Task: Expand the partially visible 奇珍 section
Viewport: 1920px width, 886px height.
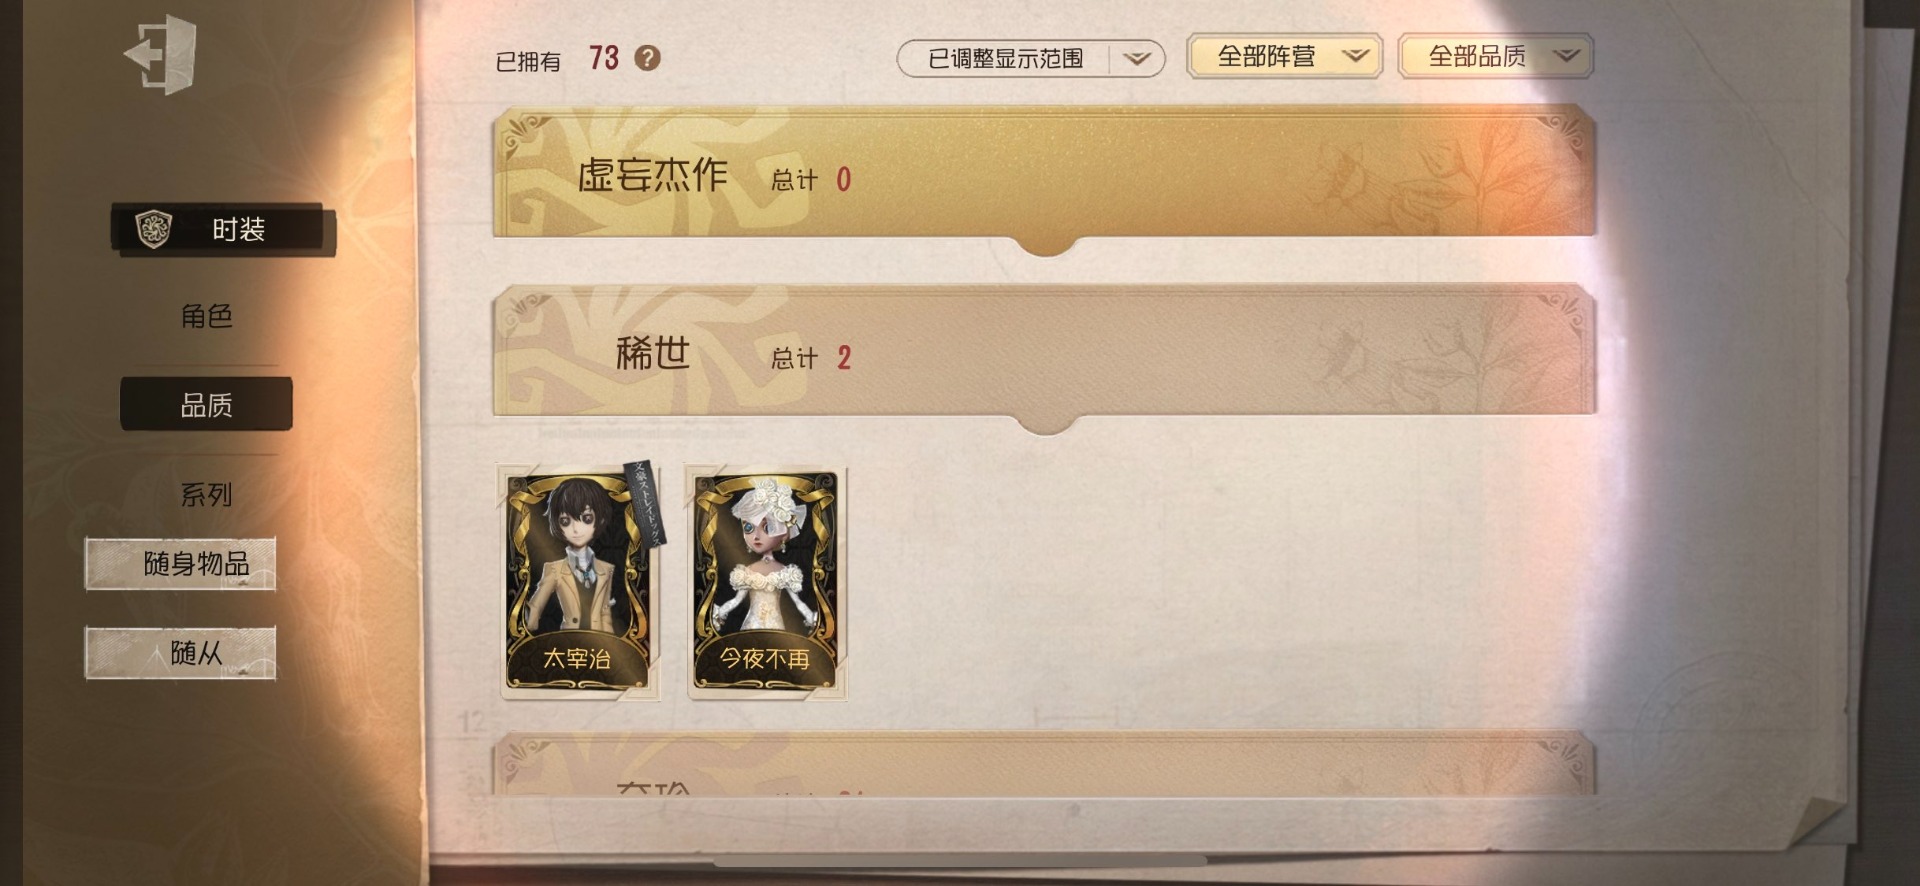Action: pyautogui.click(x=1044, y=765)
